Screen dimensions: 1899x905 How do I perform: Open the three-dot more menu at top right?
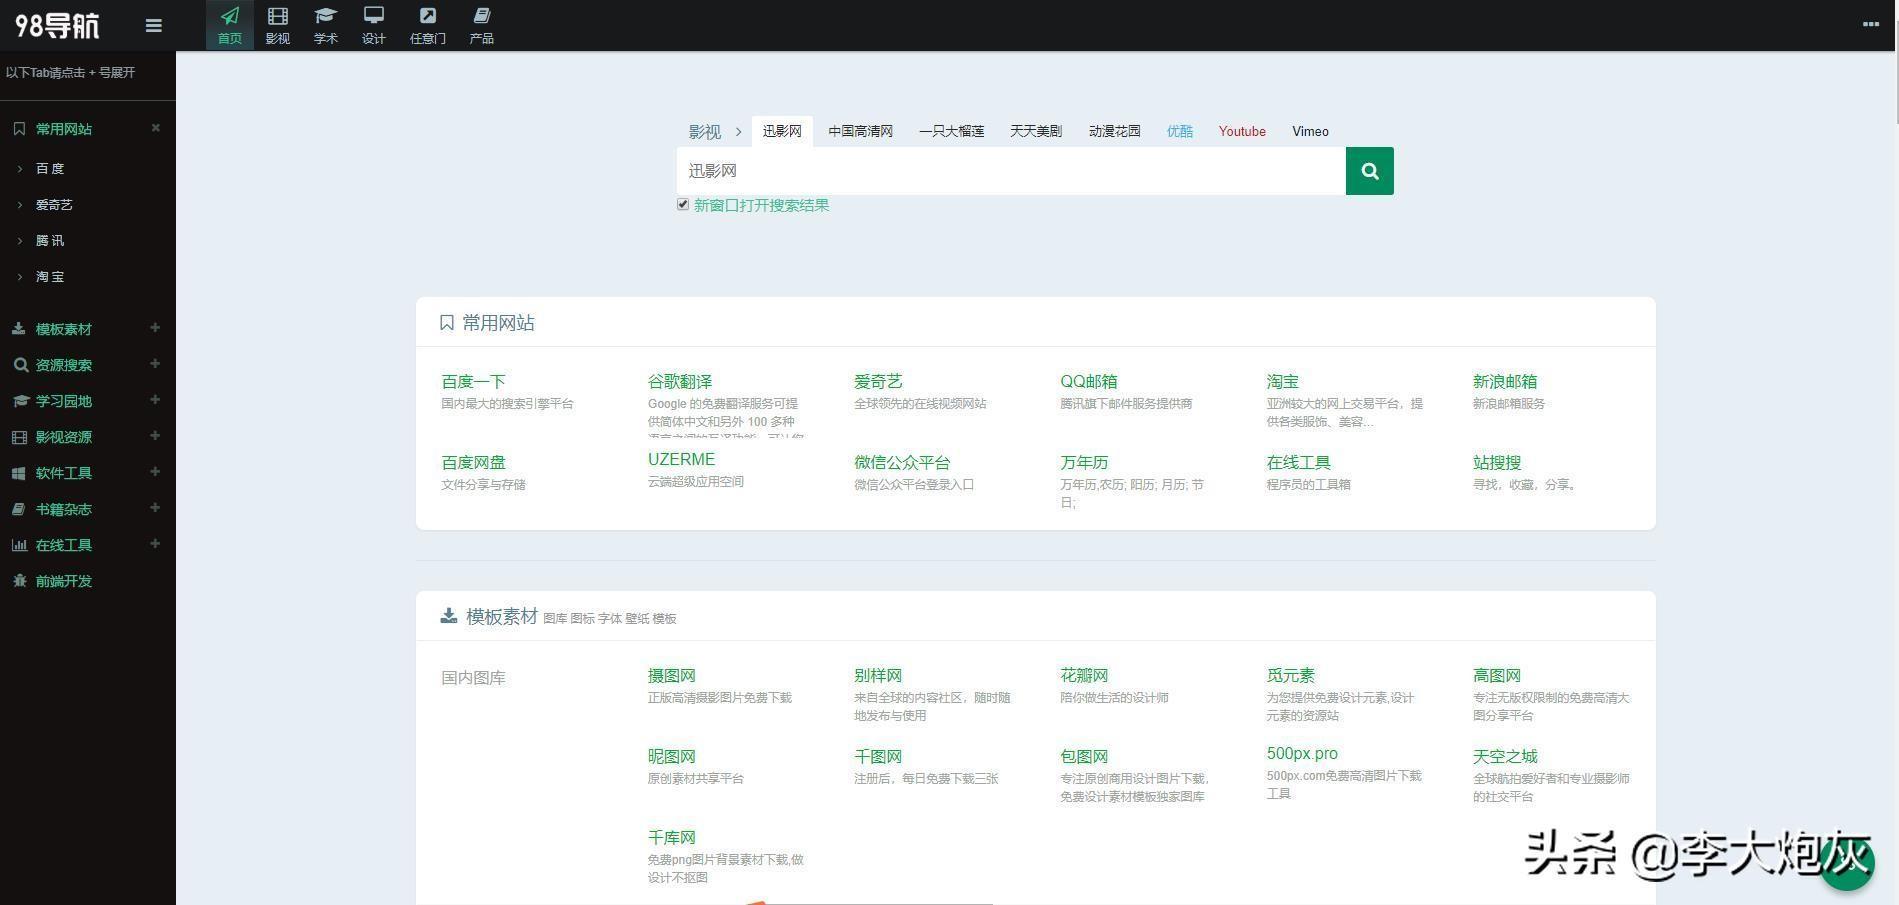click(1870, 24)
